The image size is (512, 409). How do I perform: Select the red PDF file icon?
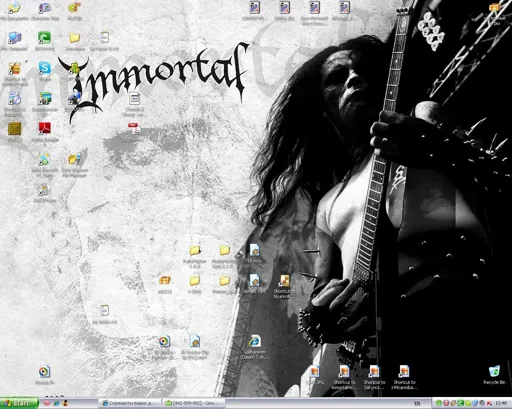point(134,128)
